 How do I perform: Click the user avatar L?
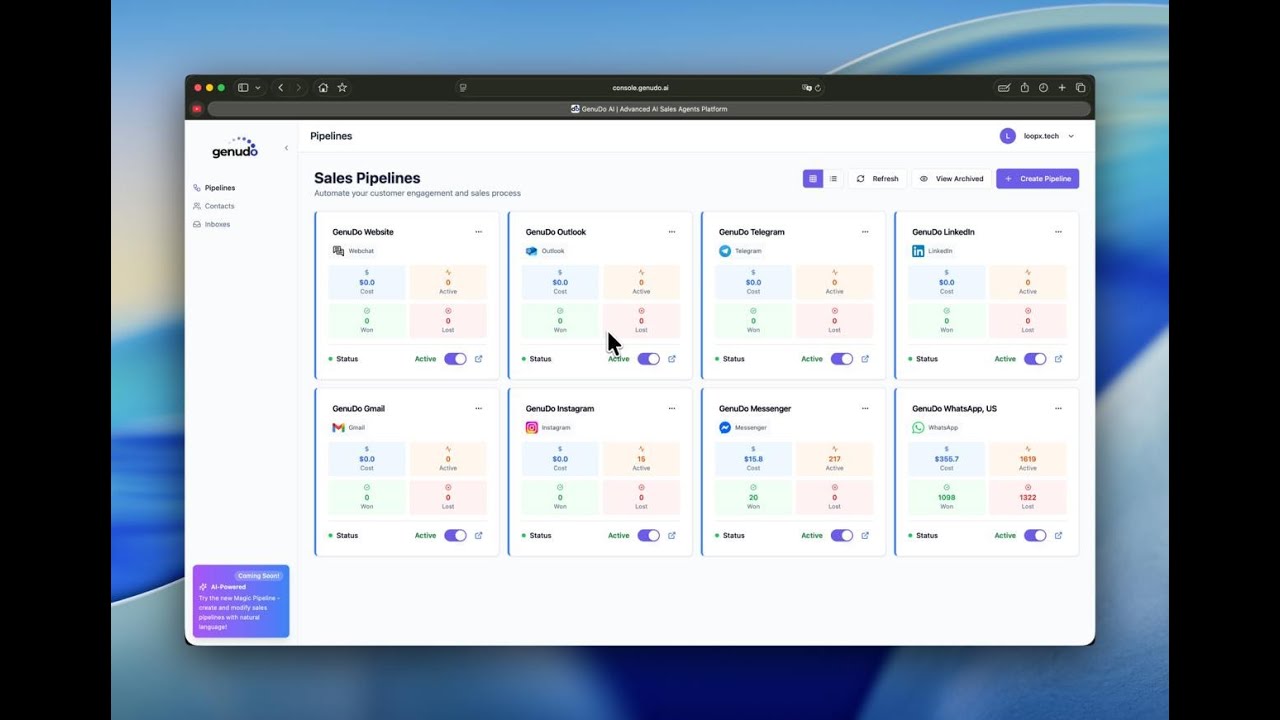tap(1007, 136)
